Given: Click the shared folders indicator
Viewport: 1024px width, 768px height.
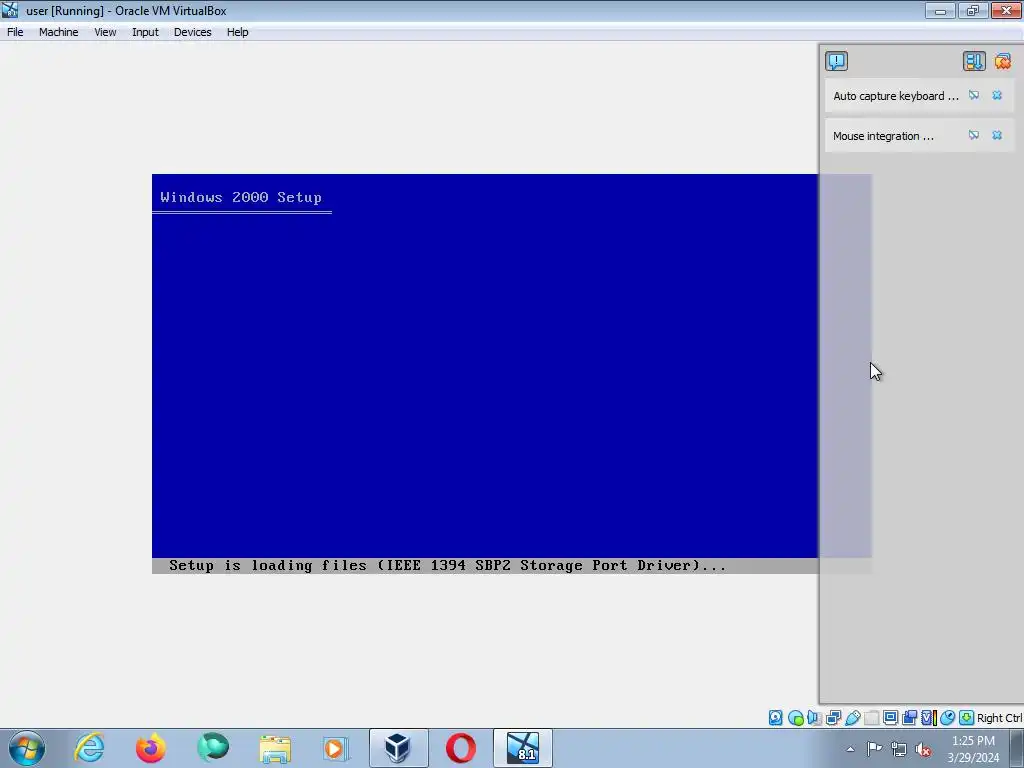Looking at the screenshot, I should (871, 718).
